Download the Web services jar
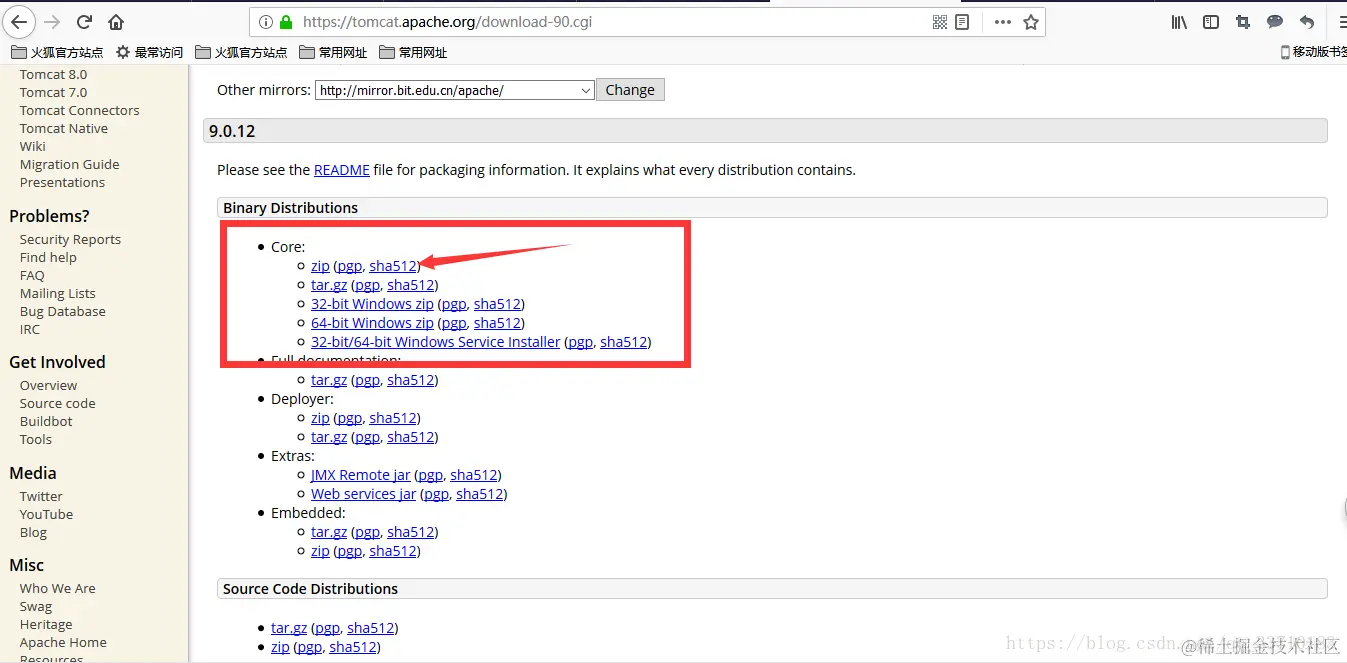Screen dimensions: 1347x663 (x=364, y=494)
